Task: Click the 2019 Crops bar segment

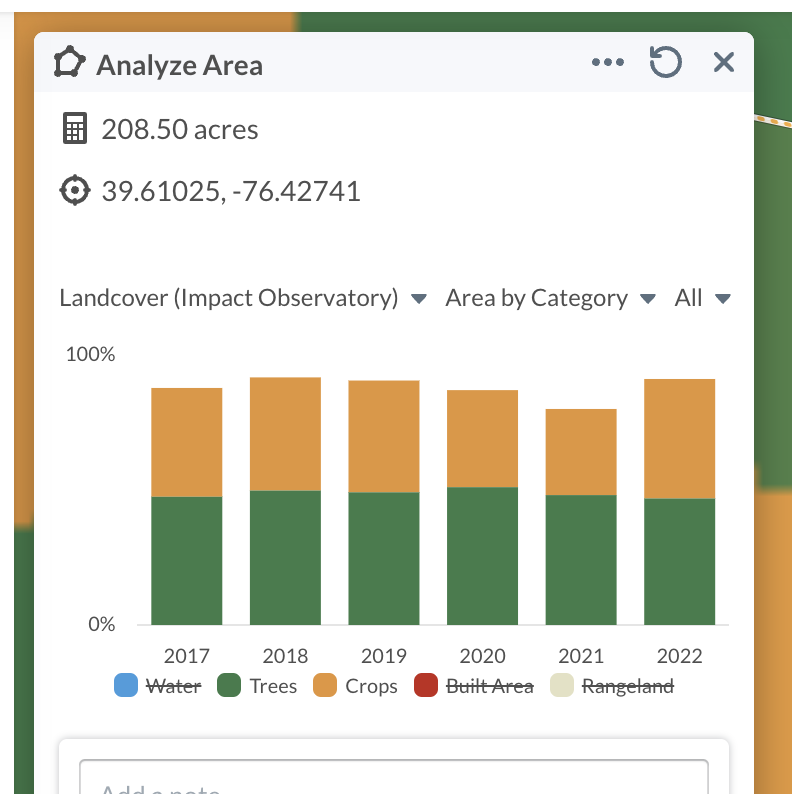Action: [x=384, y=436]
